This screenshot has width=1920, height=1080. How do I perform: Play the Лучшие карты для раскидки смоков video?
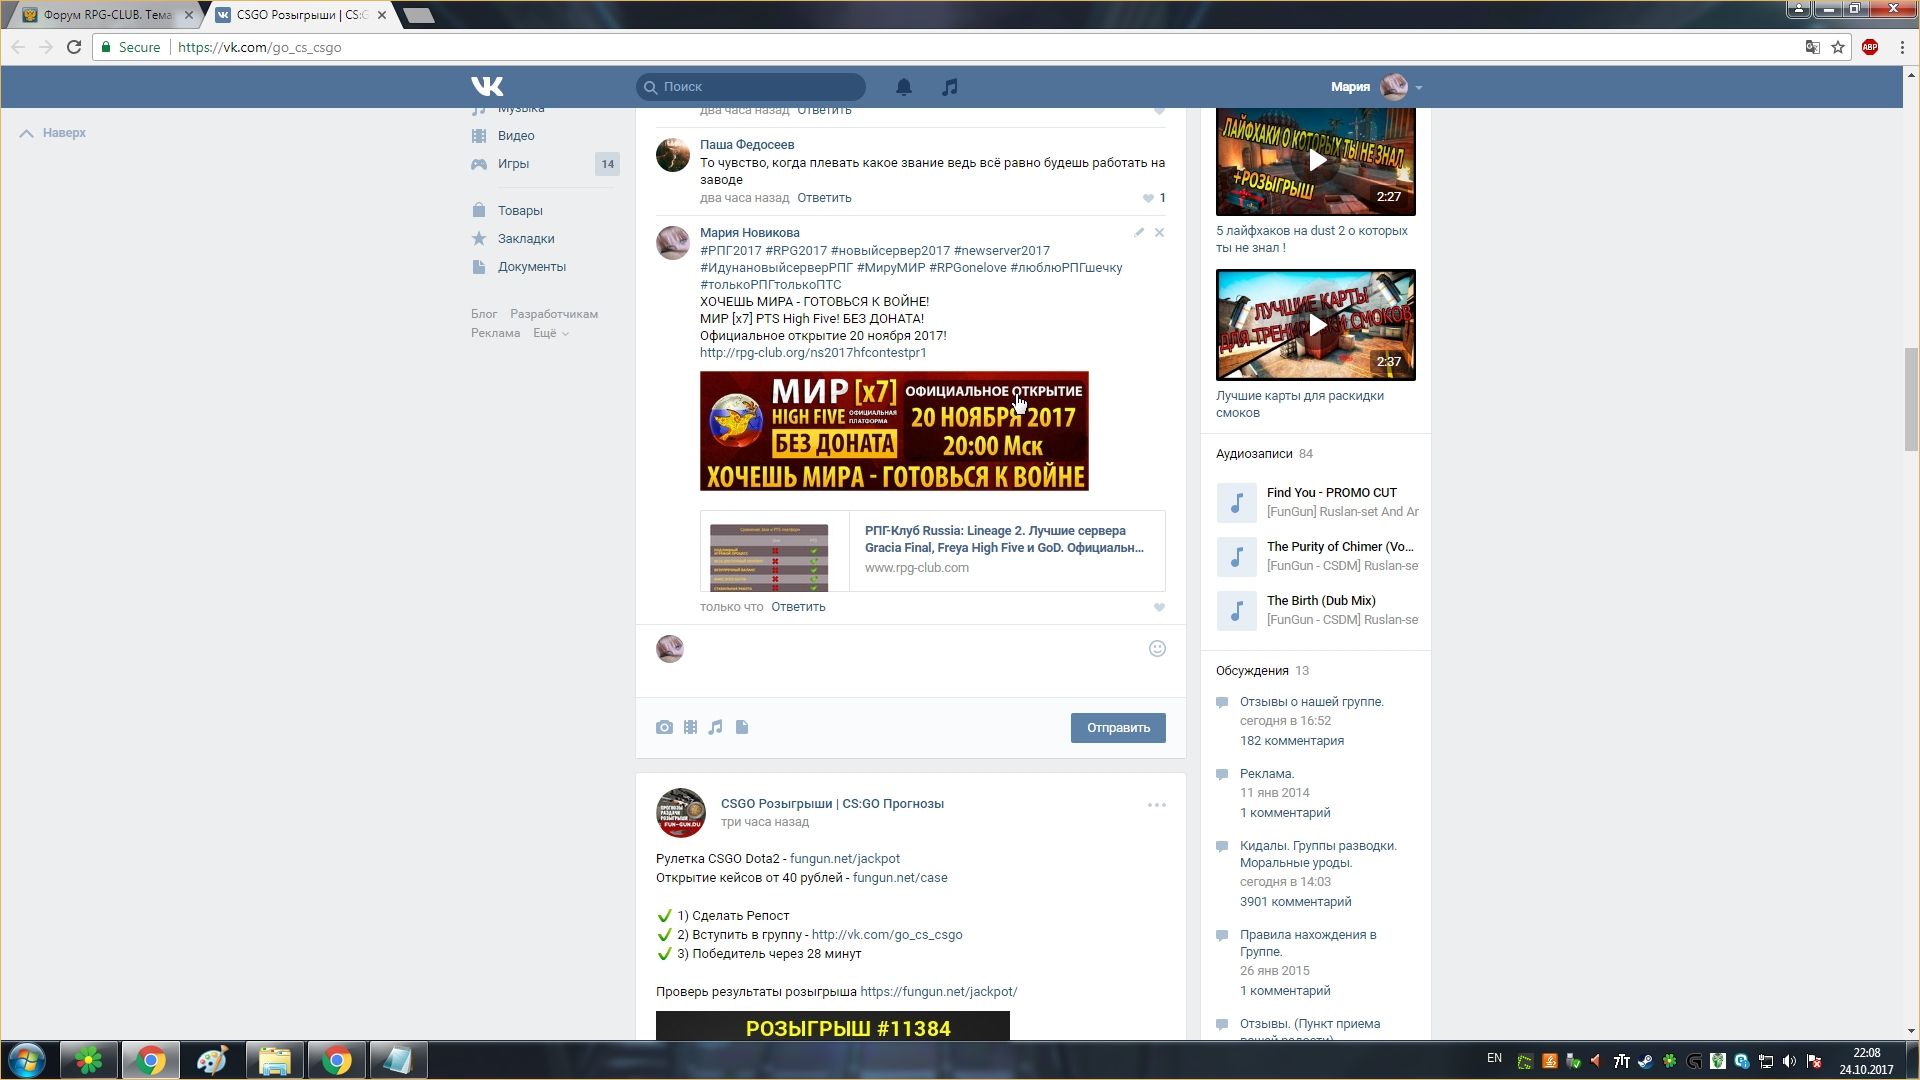[x=1316, y=325]
